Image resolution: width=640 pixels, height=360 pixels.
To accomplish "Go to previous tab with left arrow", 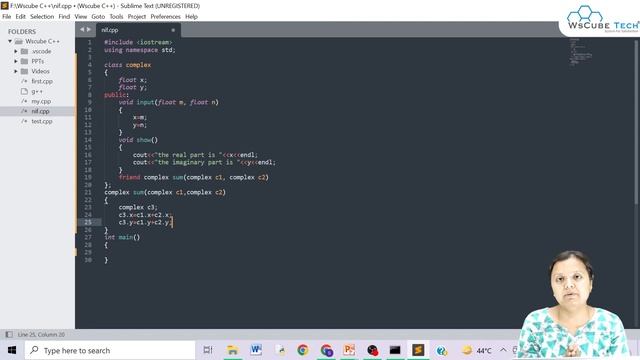I will click(82, 30).
